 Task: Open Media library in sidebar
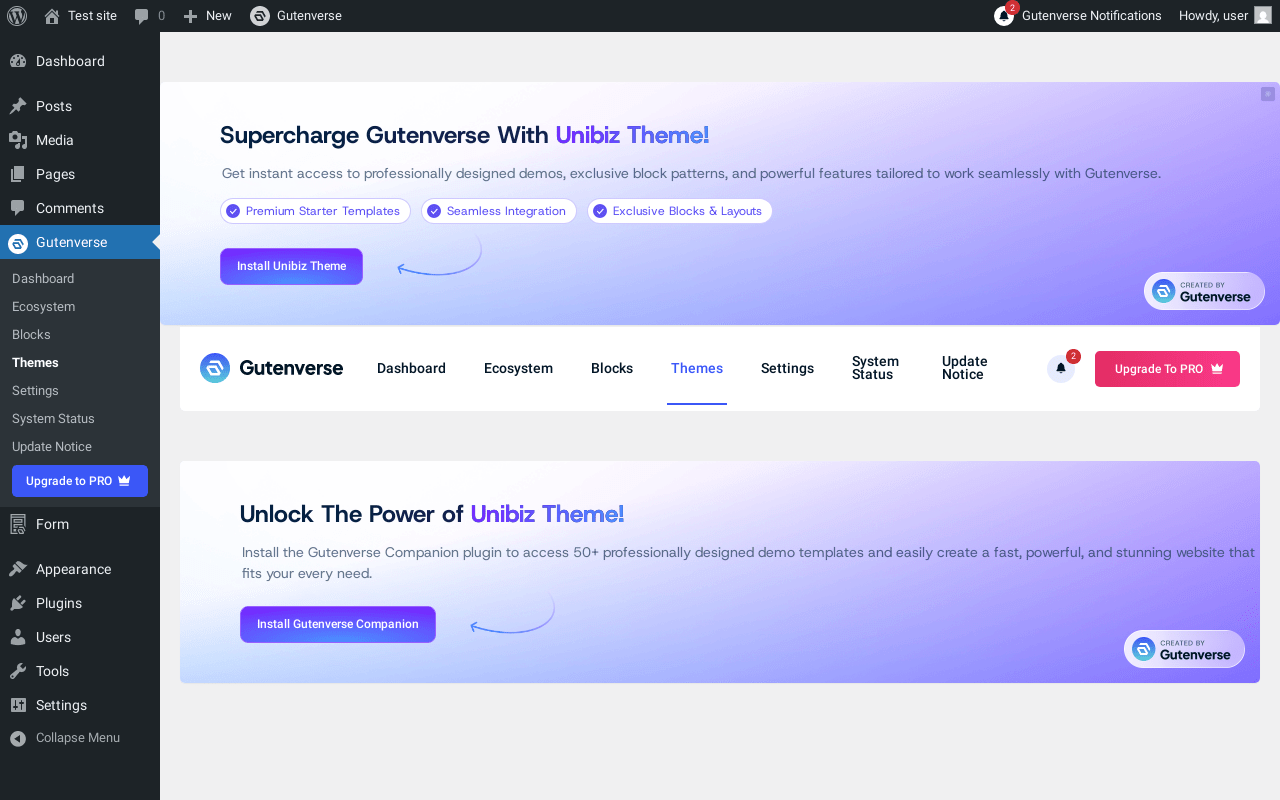point(80,140)
